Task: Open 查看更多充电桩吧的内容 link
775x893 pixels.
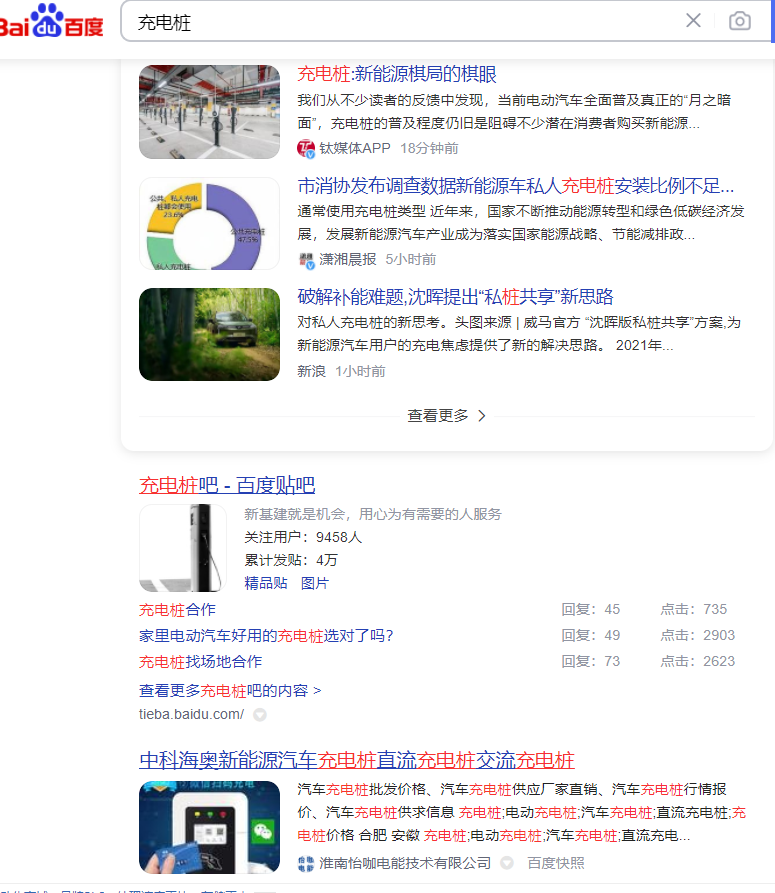Action: 230,691
